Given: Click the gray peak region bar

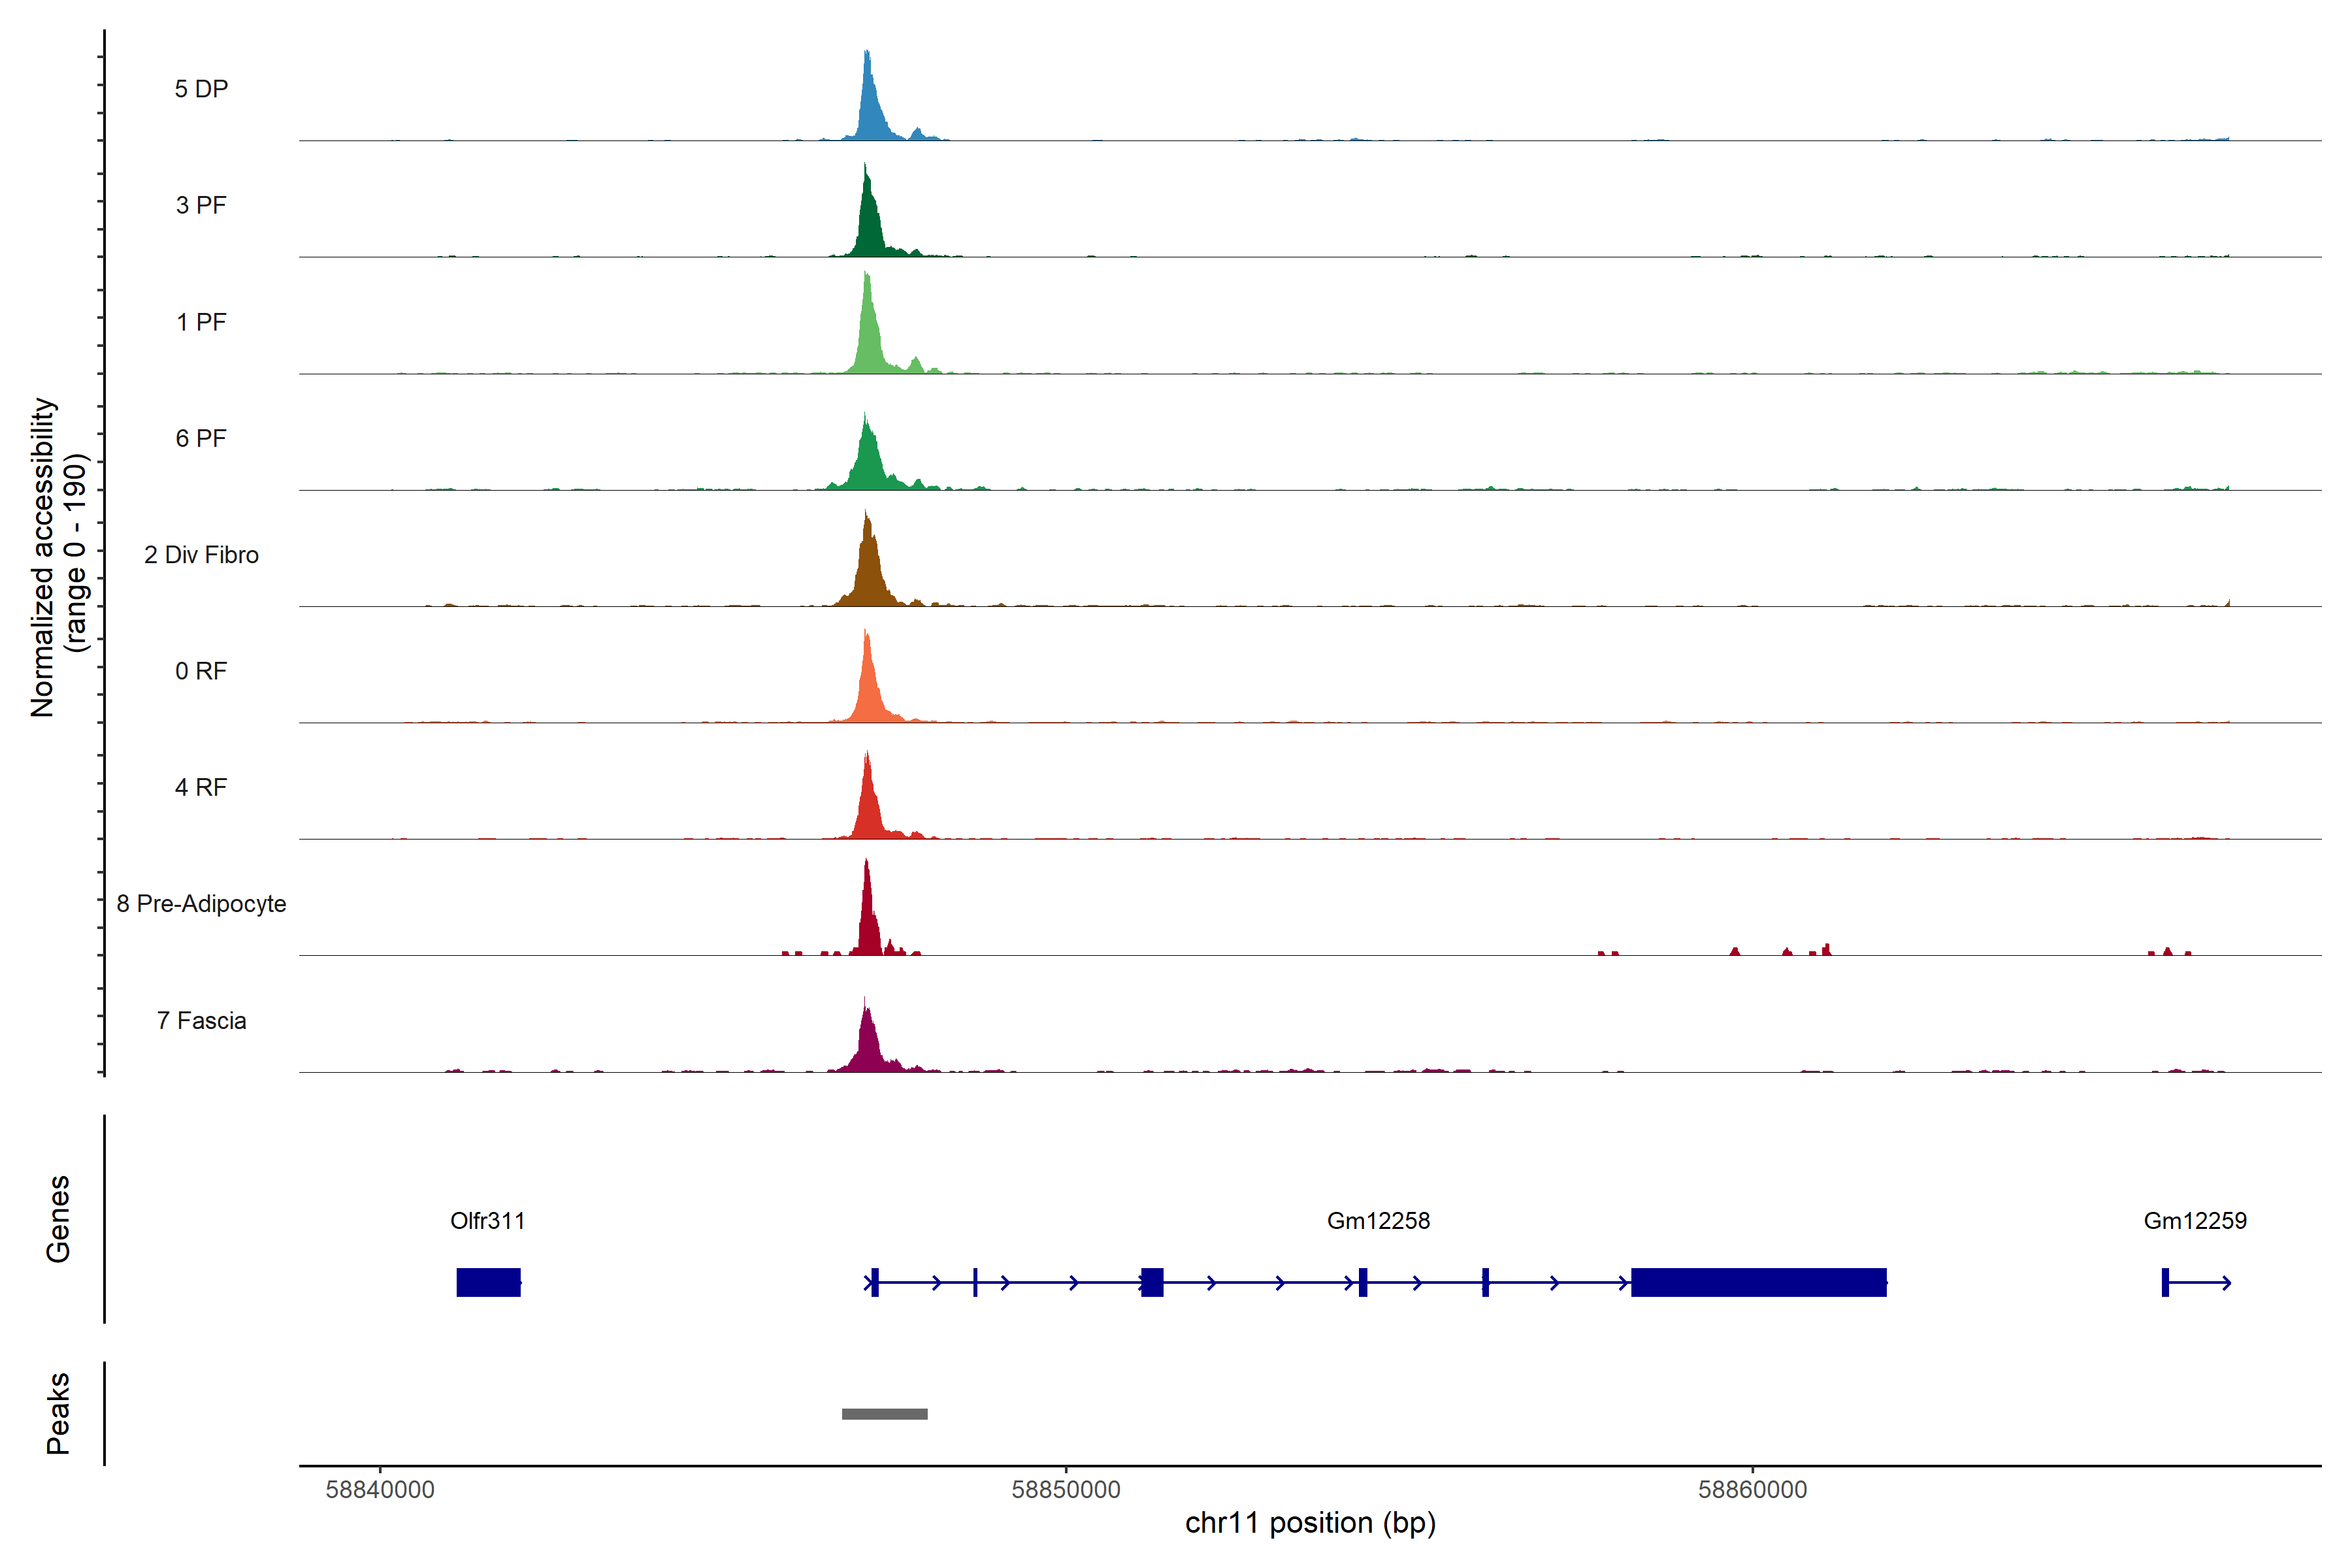Looking at the screenshot, I should (x=884, y=1414).
